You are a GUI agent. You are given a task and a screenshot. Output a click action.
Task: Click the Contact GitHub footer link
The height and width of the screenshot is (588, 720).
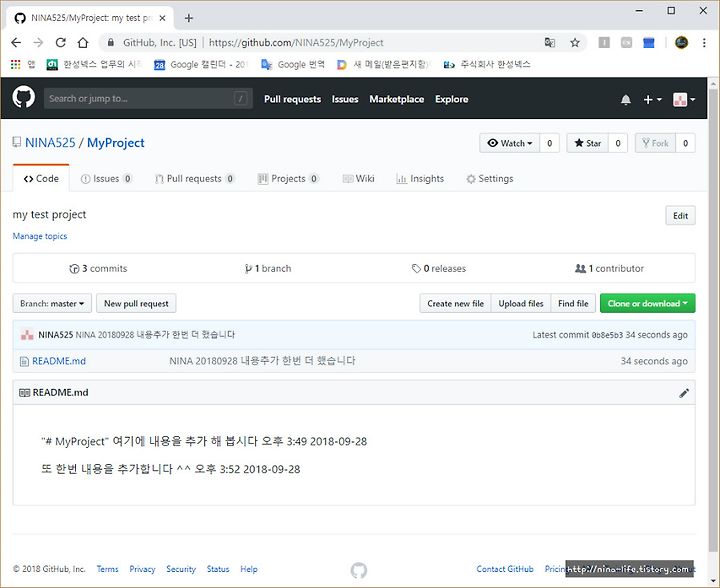[x=505, y=569]
